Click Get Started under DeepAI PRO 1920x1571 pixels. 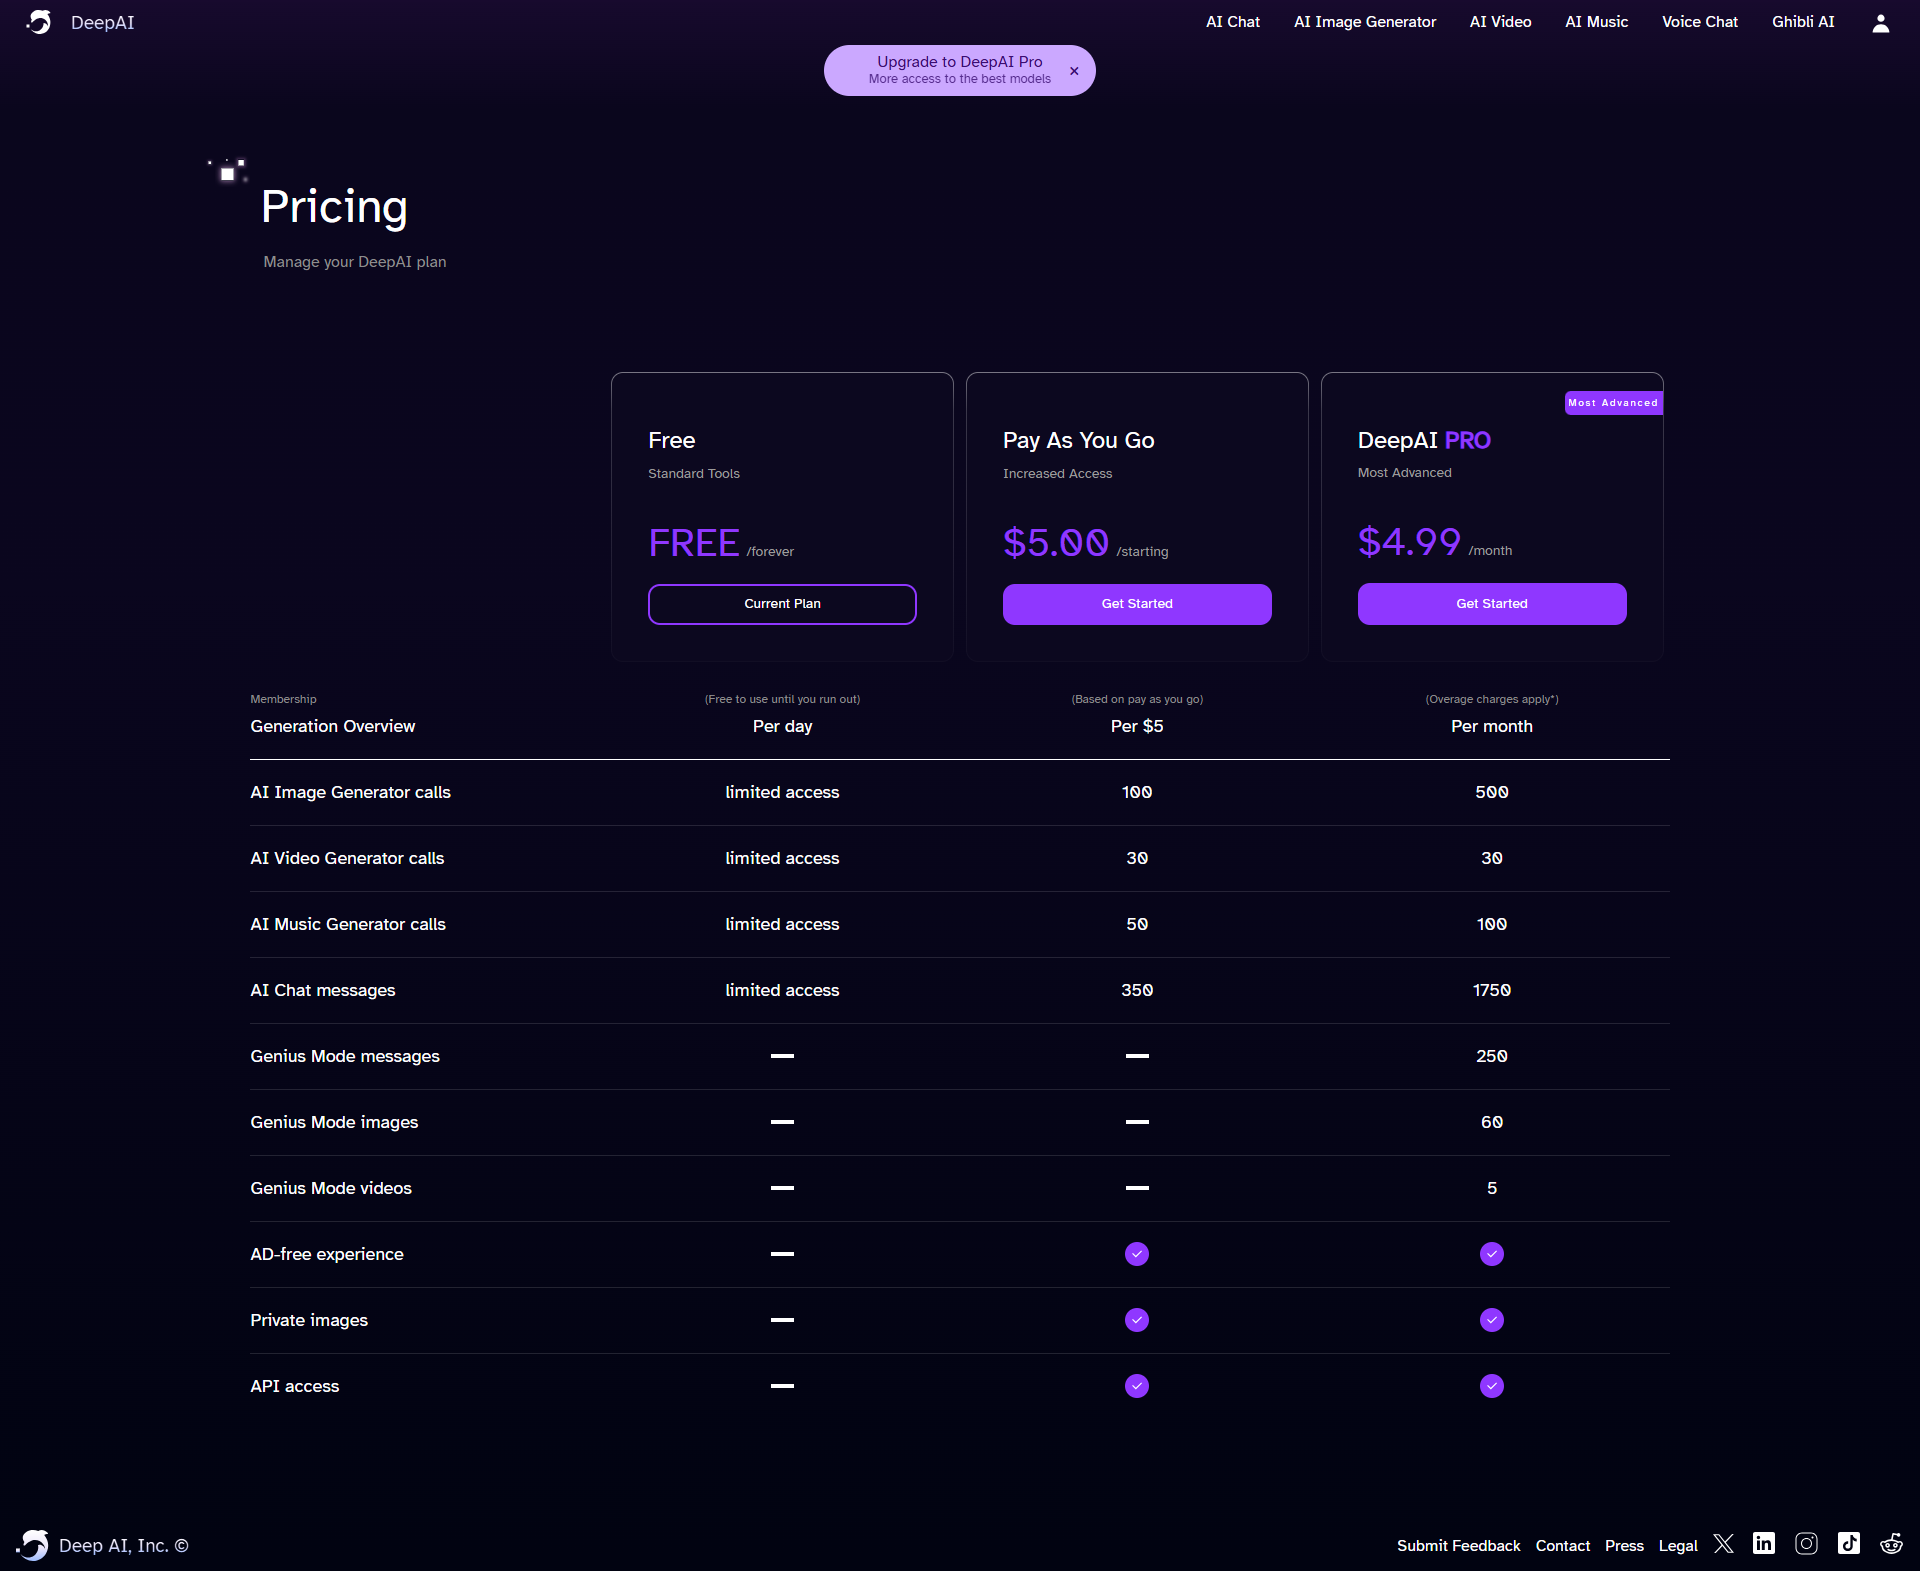pos(1491,604)
